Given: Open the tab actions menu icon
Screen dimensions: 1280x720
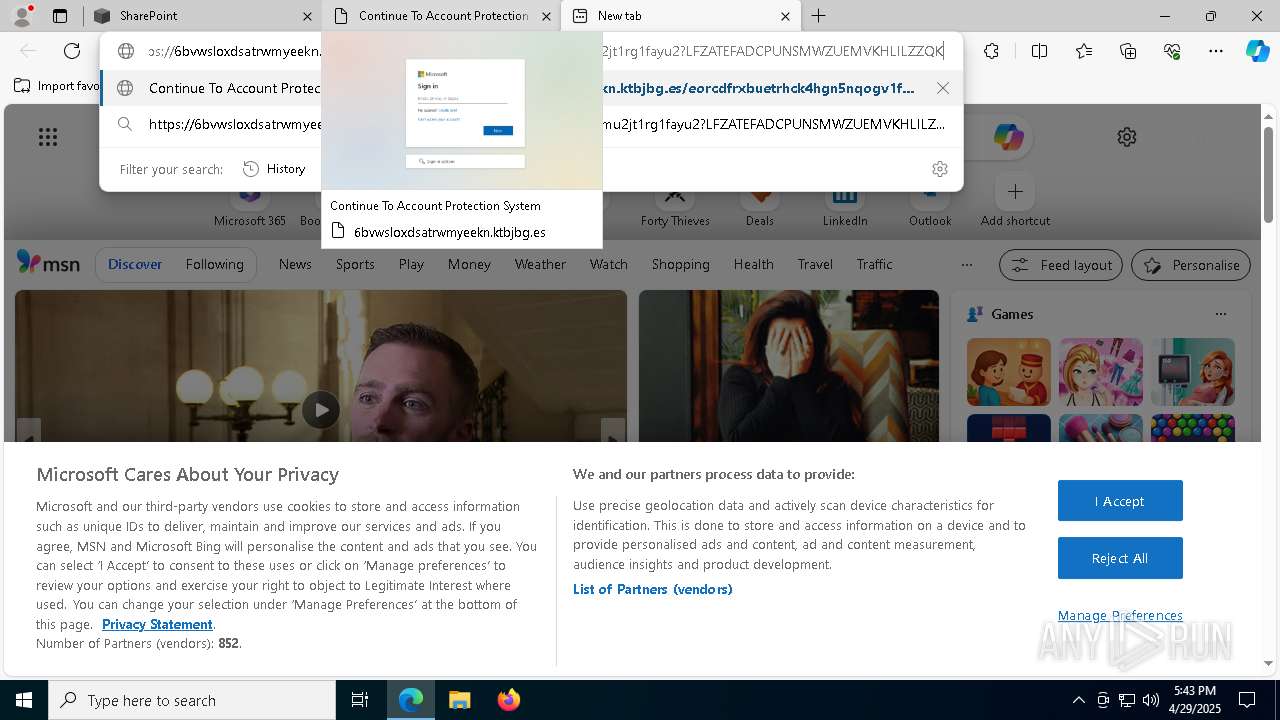Looking at the screenshot, I should click(60, 16).
